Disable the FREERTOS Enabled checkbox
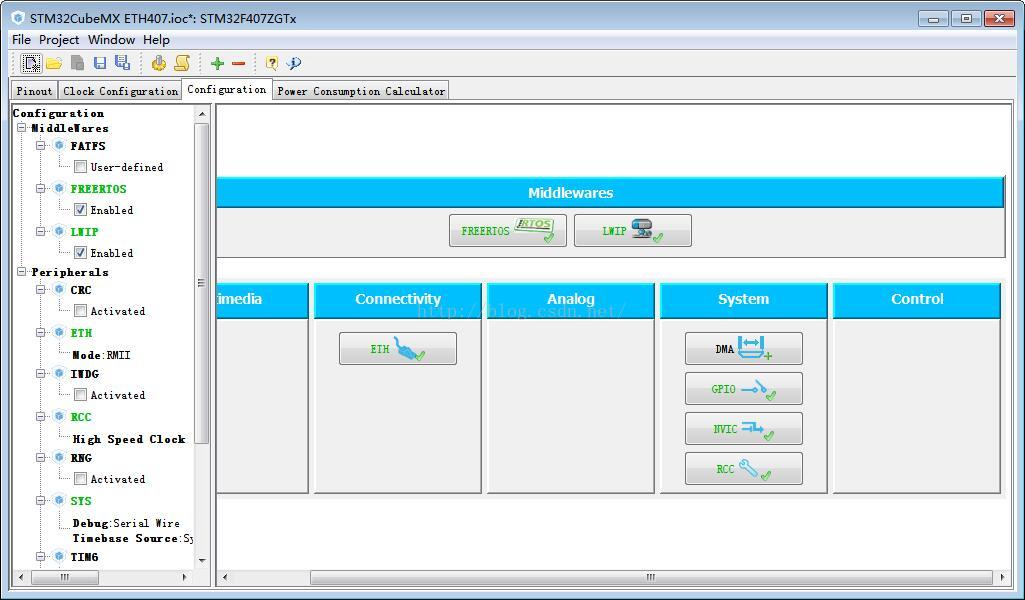Screen dimensions: 1025x600 80,210
